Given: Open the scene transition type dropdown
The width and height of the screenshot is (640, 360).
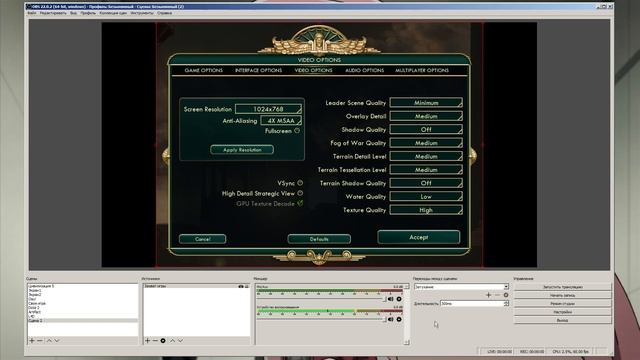Looking at the screenshot, I should [461, 287].
